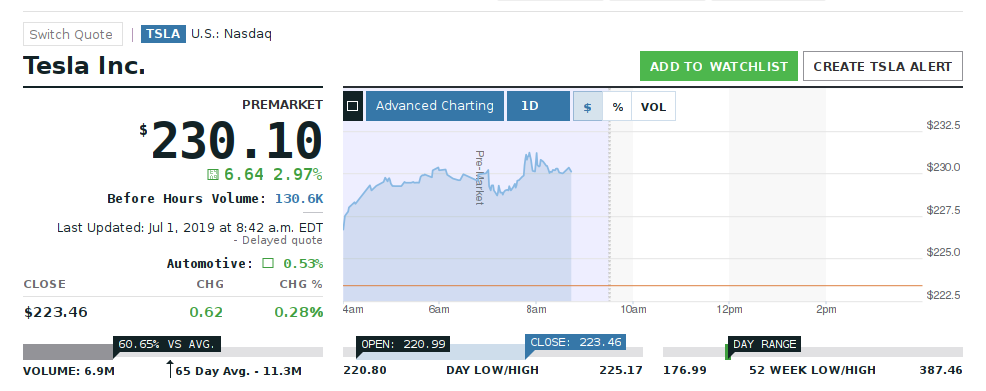Toggle chart to dollar ($) view

(587, 106)
